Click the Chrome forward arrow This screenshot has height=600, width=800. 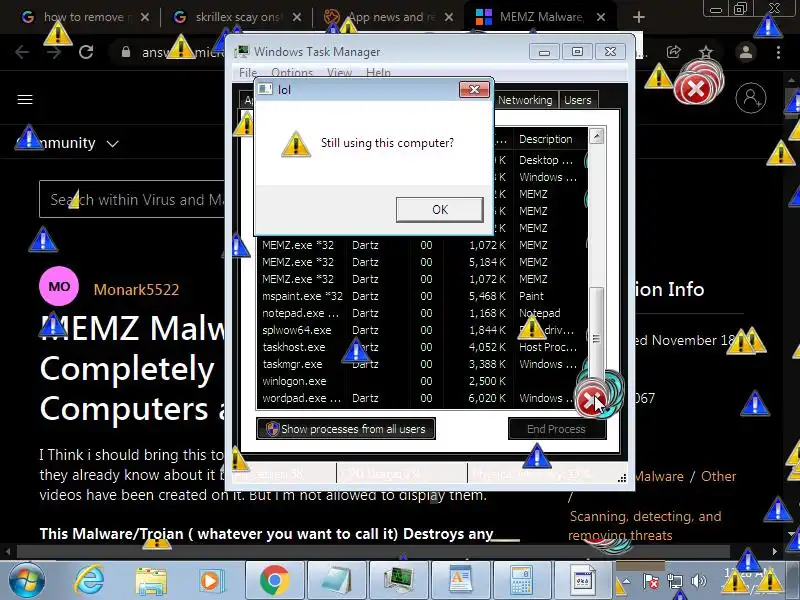point(54,52)
